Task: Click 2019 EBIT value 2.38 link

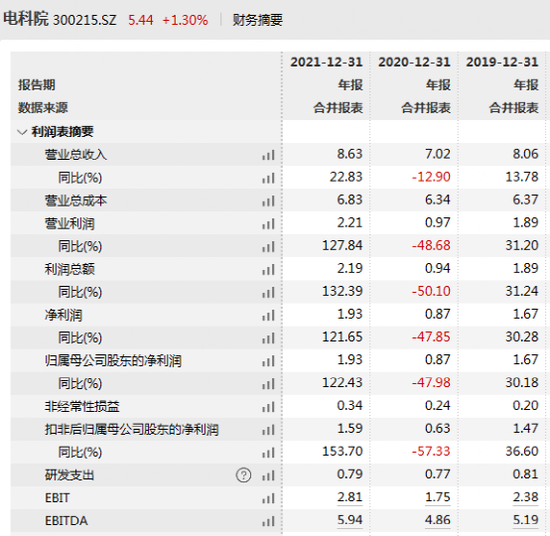Action: tap(525, 497)
